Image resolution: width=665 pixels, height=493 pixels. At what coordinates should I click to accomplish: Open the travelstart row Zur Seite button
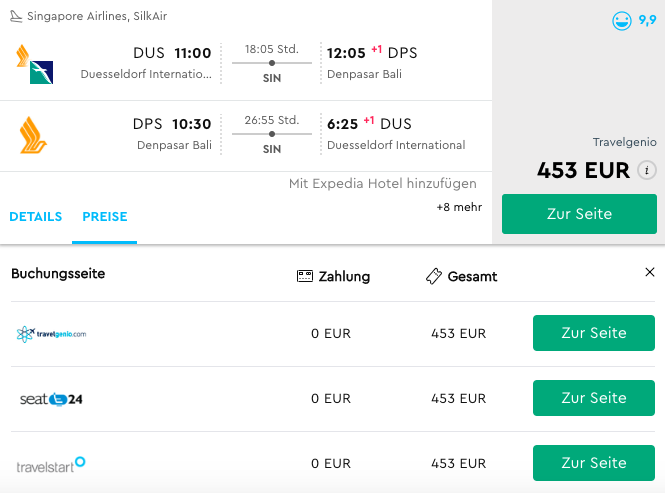594,463
